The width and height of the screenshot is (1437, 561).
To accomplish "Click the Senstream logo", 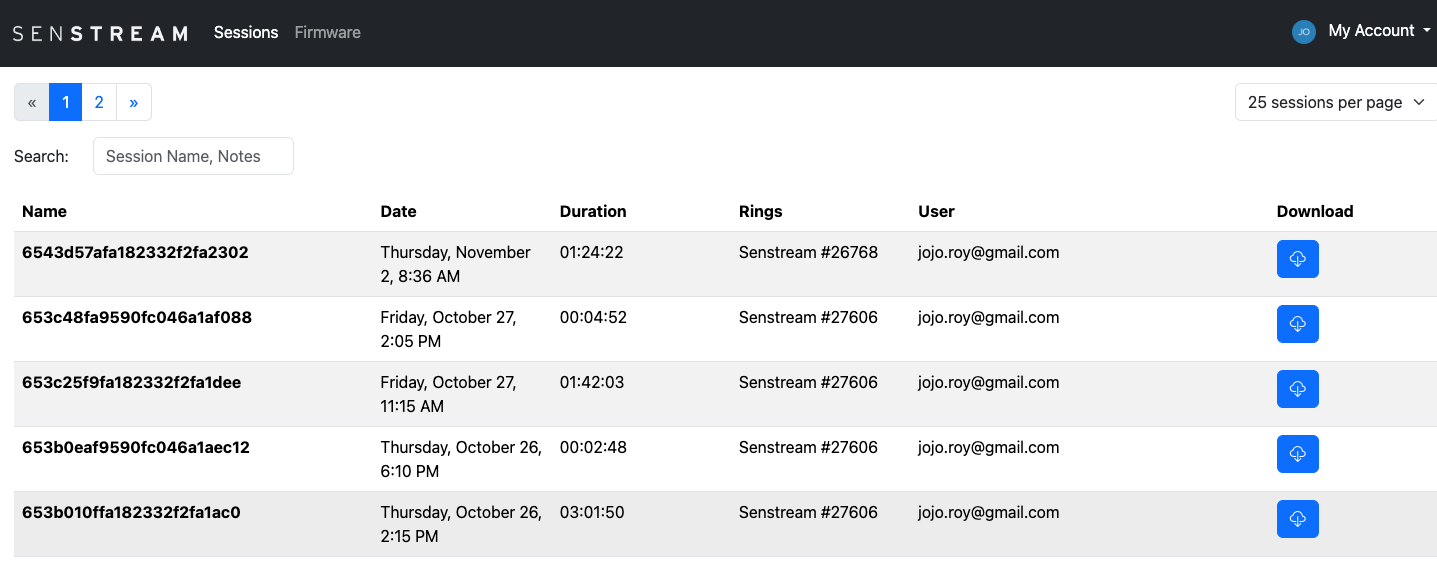I will click(x=100, y=33).
